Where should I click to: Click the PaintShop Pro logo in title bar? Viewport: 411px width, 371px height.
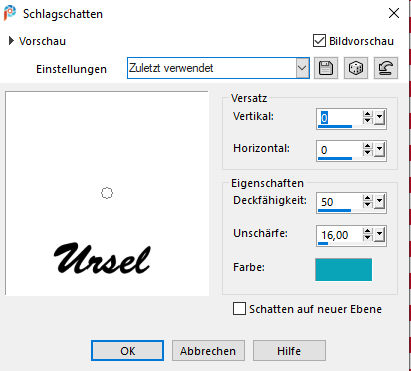point(10,13)
